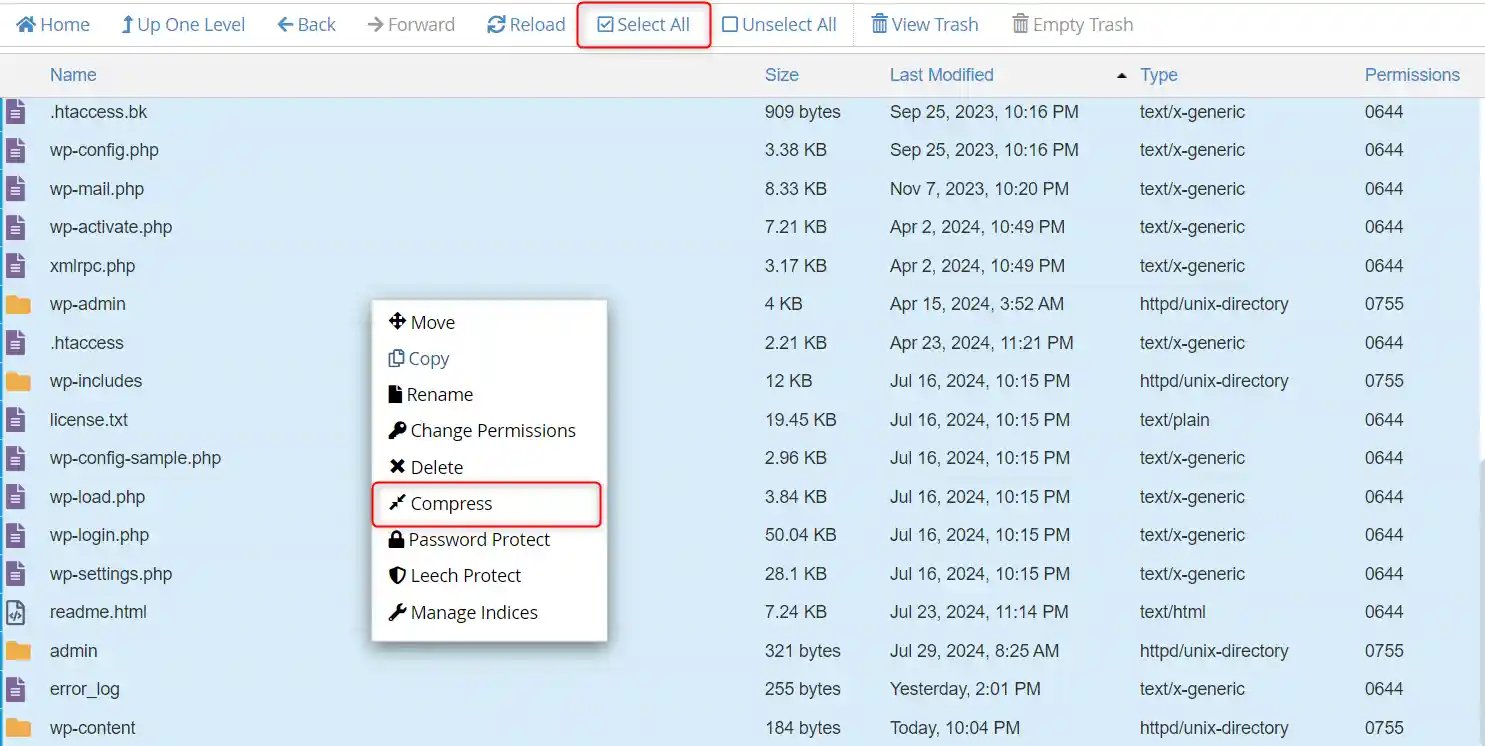Select the wp-includes folder name
This screenshot has width=1485, height=746.
point(96,381)
